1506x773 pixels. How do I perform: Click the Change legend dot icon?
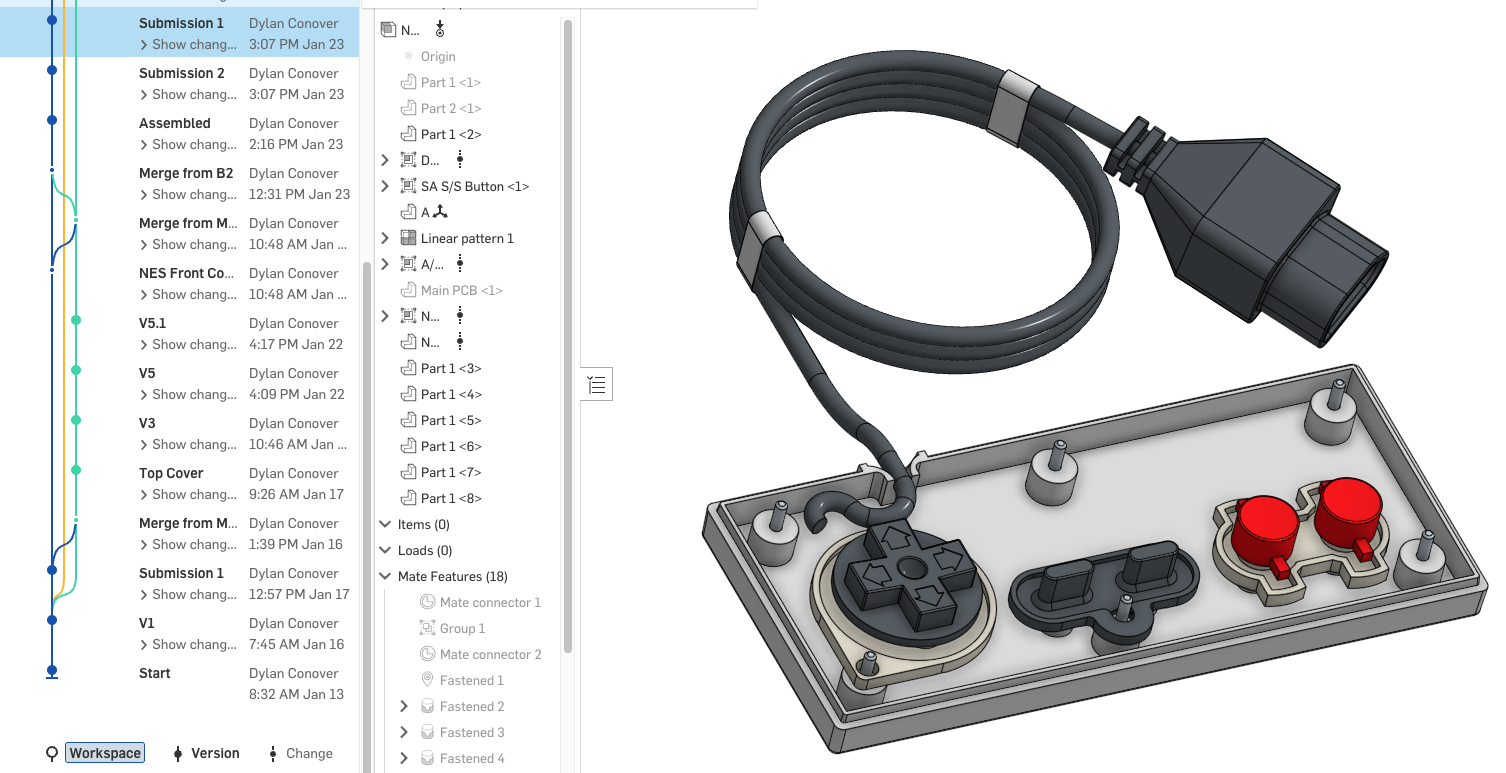(x=273, y=754)
